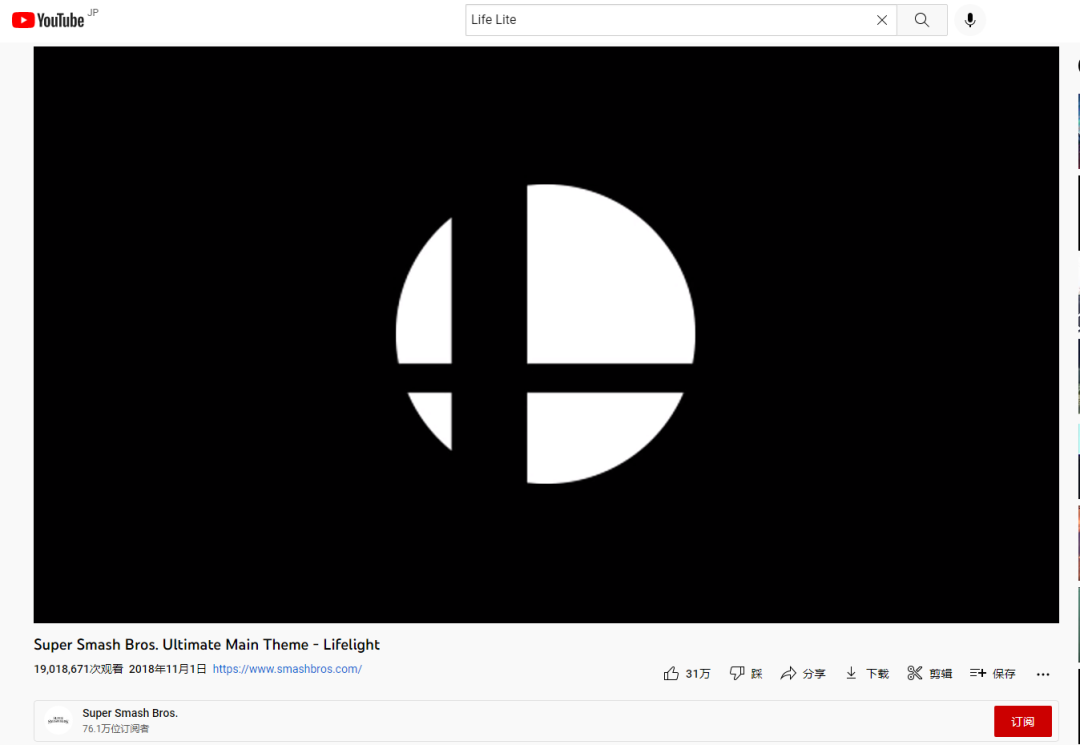Open the YouTube home logo
The height and width of the screenshot is (745, 1080).
pyautogui.click(x=48, y=20)
